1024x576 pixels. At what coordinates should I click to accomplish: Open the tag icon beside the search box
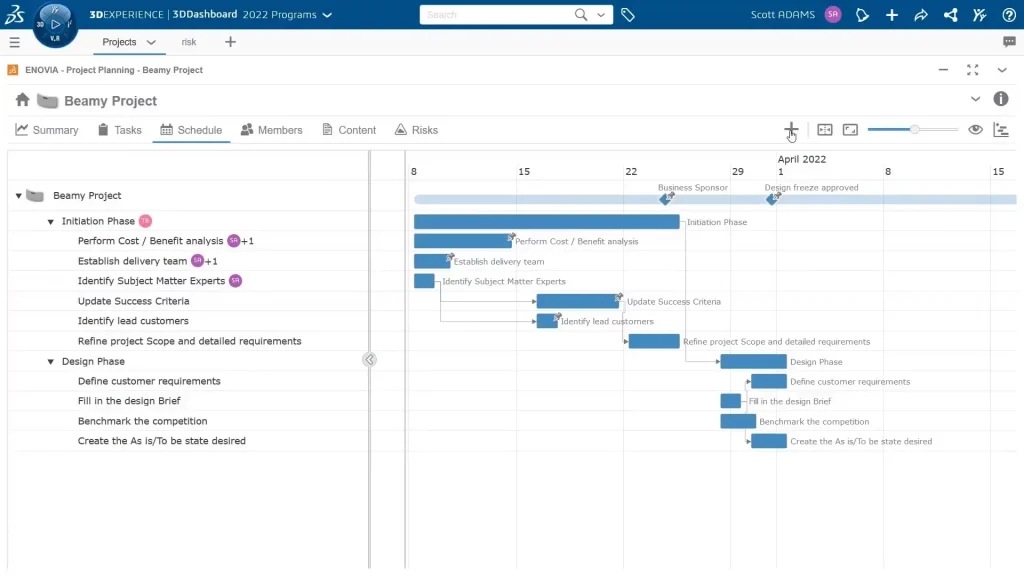click(628, 15)
